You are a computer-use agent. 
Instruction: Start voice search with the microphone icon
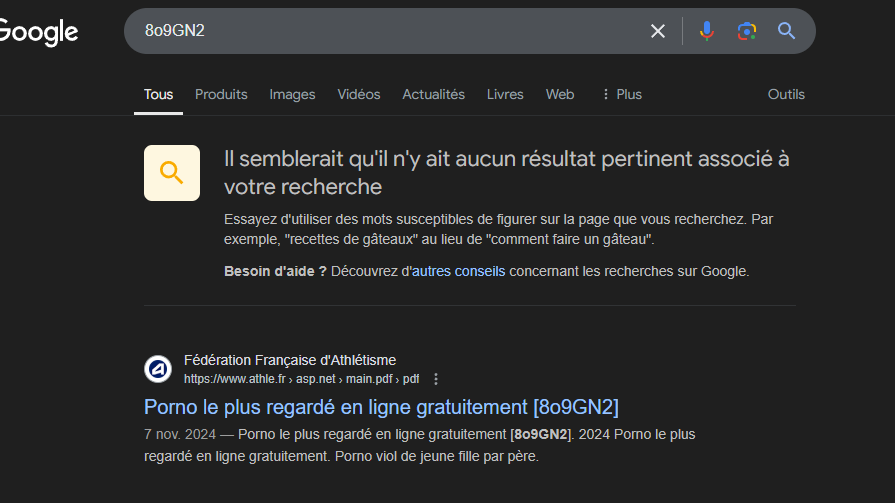coord(707,31)
